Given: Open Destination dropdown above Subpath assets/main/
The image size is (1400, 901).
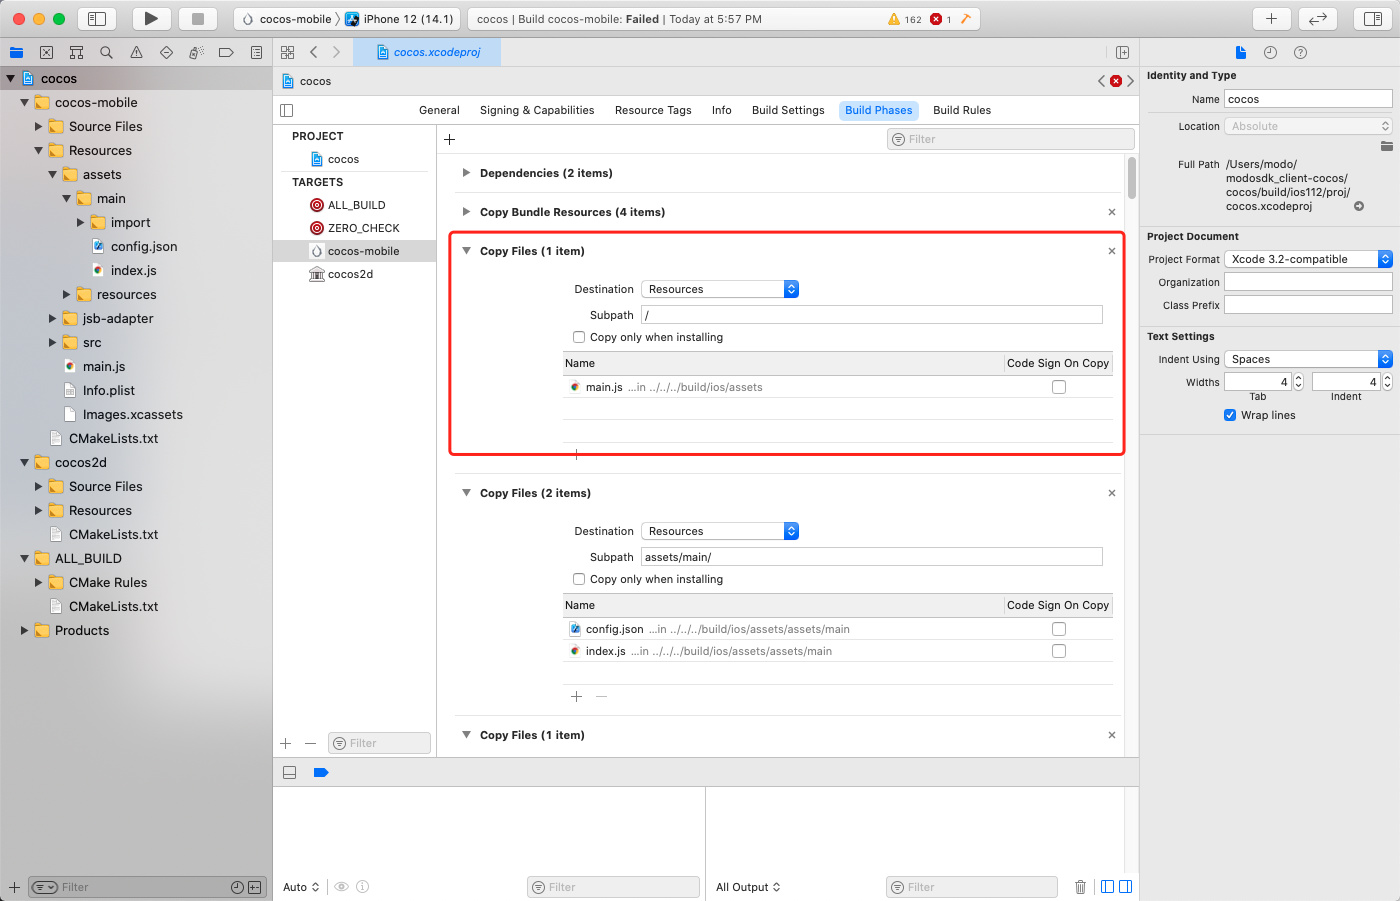Looking at the screenshot, I should click(x=720, y=531).
